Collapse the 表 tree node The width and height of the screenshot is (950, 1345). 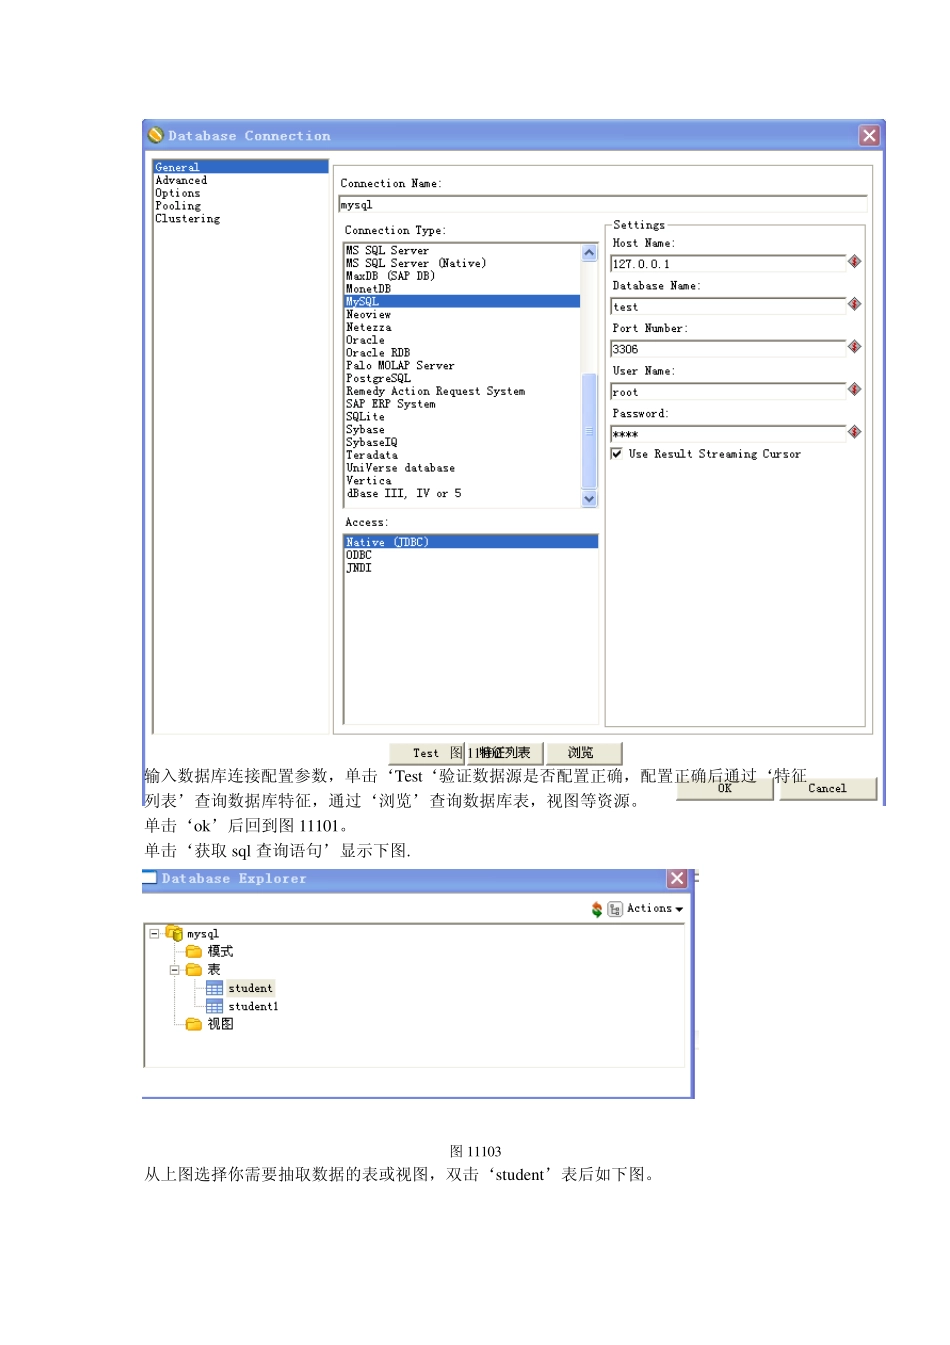[x=174, y=970]
